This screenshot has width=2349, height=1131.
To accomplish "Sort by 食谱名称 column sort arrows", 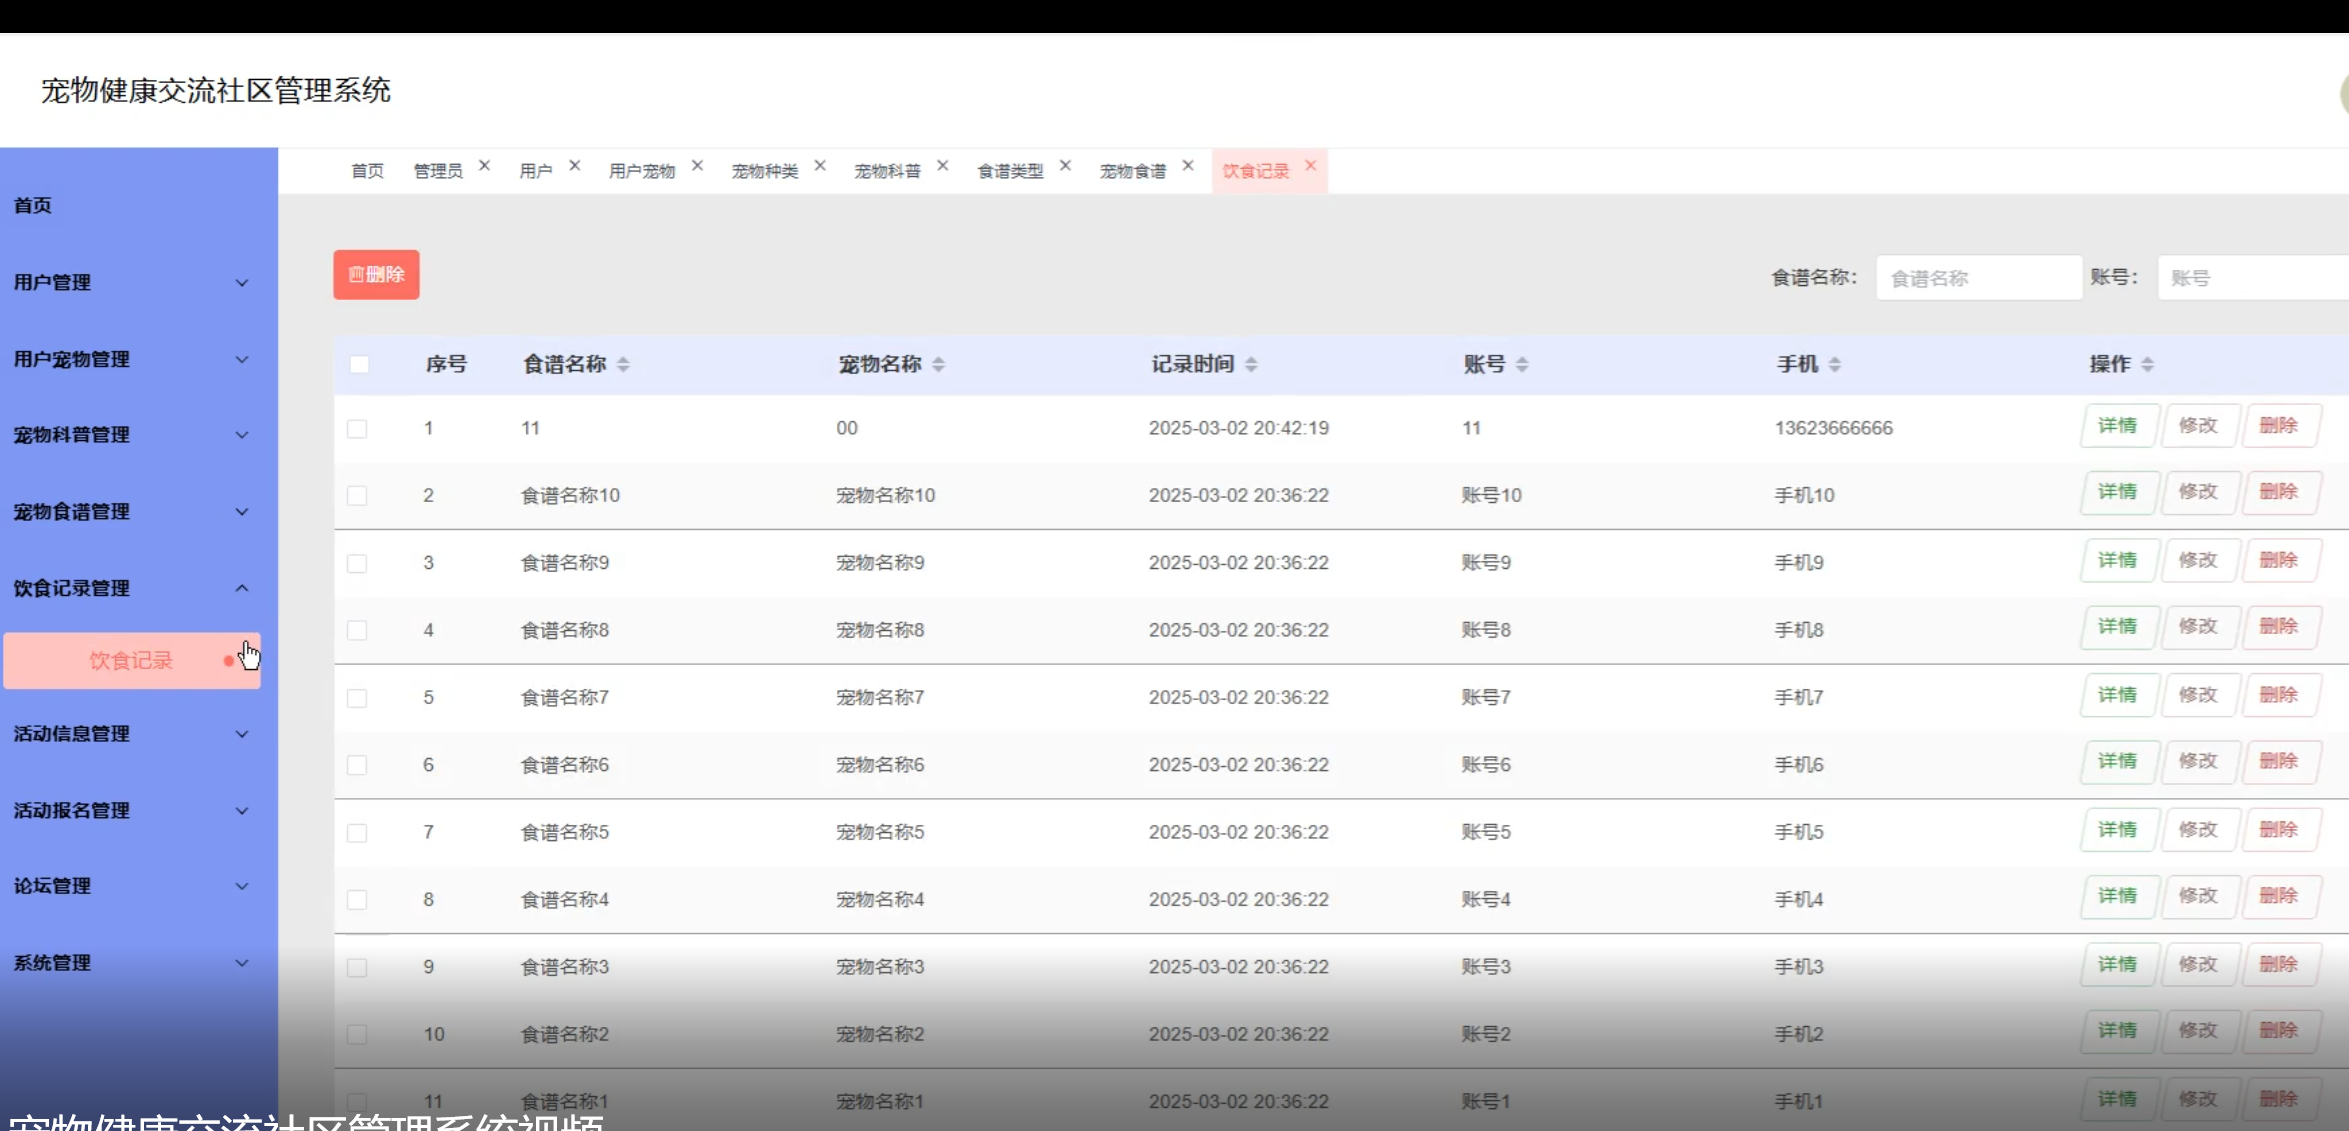I will click(623, 365).
